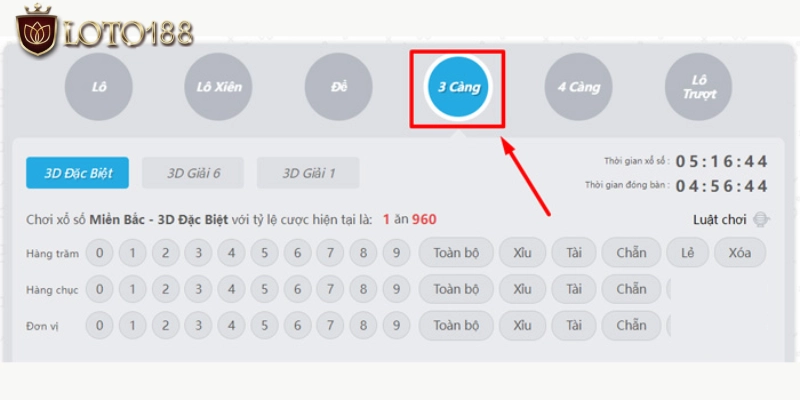Select the Đề game circle

coord(338,87)
